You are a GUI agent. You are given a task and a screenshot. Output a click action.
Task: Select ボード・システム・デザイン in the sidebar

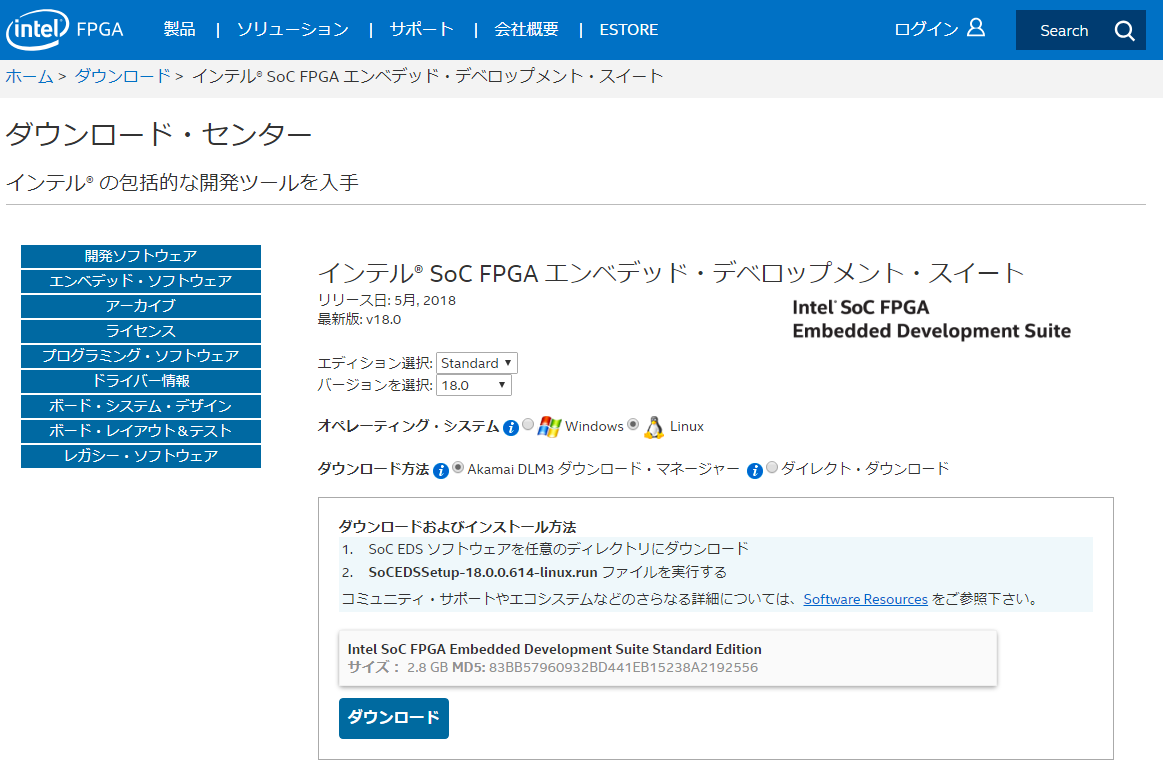[141, 407]
